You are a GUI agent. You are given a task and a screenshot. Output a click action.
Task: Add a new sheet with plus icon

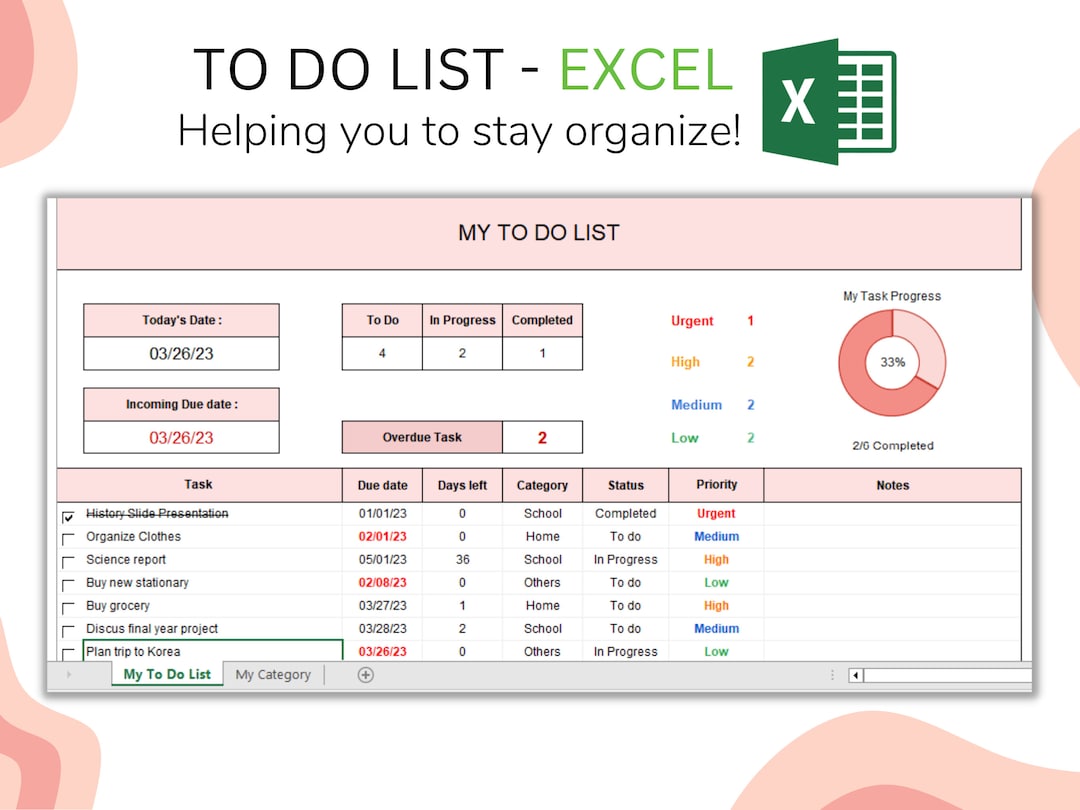pyautogui.click(x=366, y=675)
